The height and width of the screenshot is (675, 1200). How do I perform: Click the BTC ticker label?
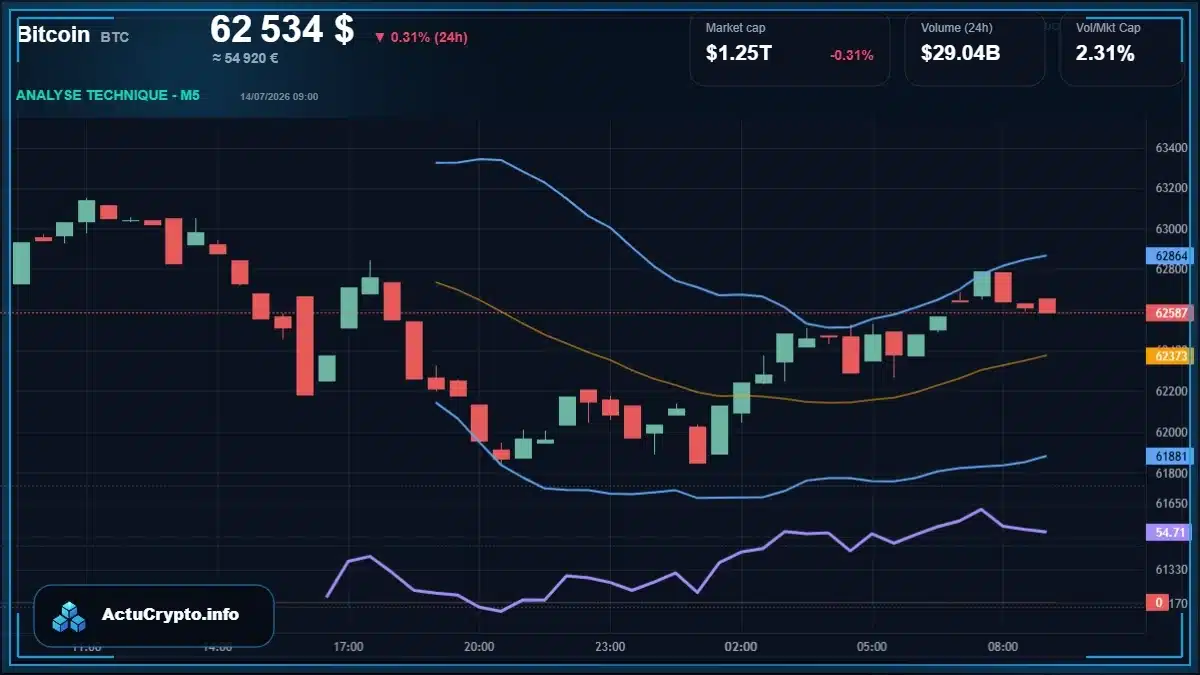(115, 37)
